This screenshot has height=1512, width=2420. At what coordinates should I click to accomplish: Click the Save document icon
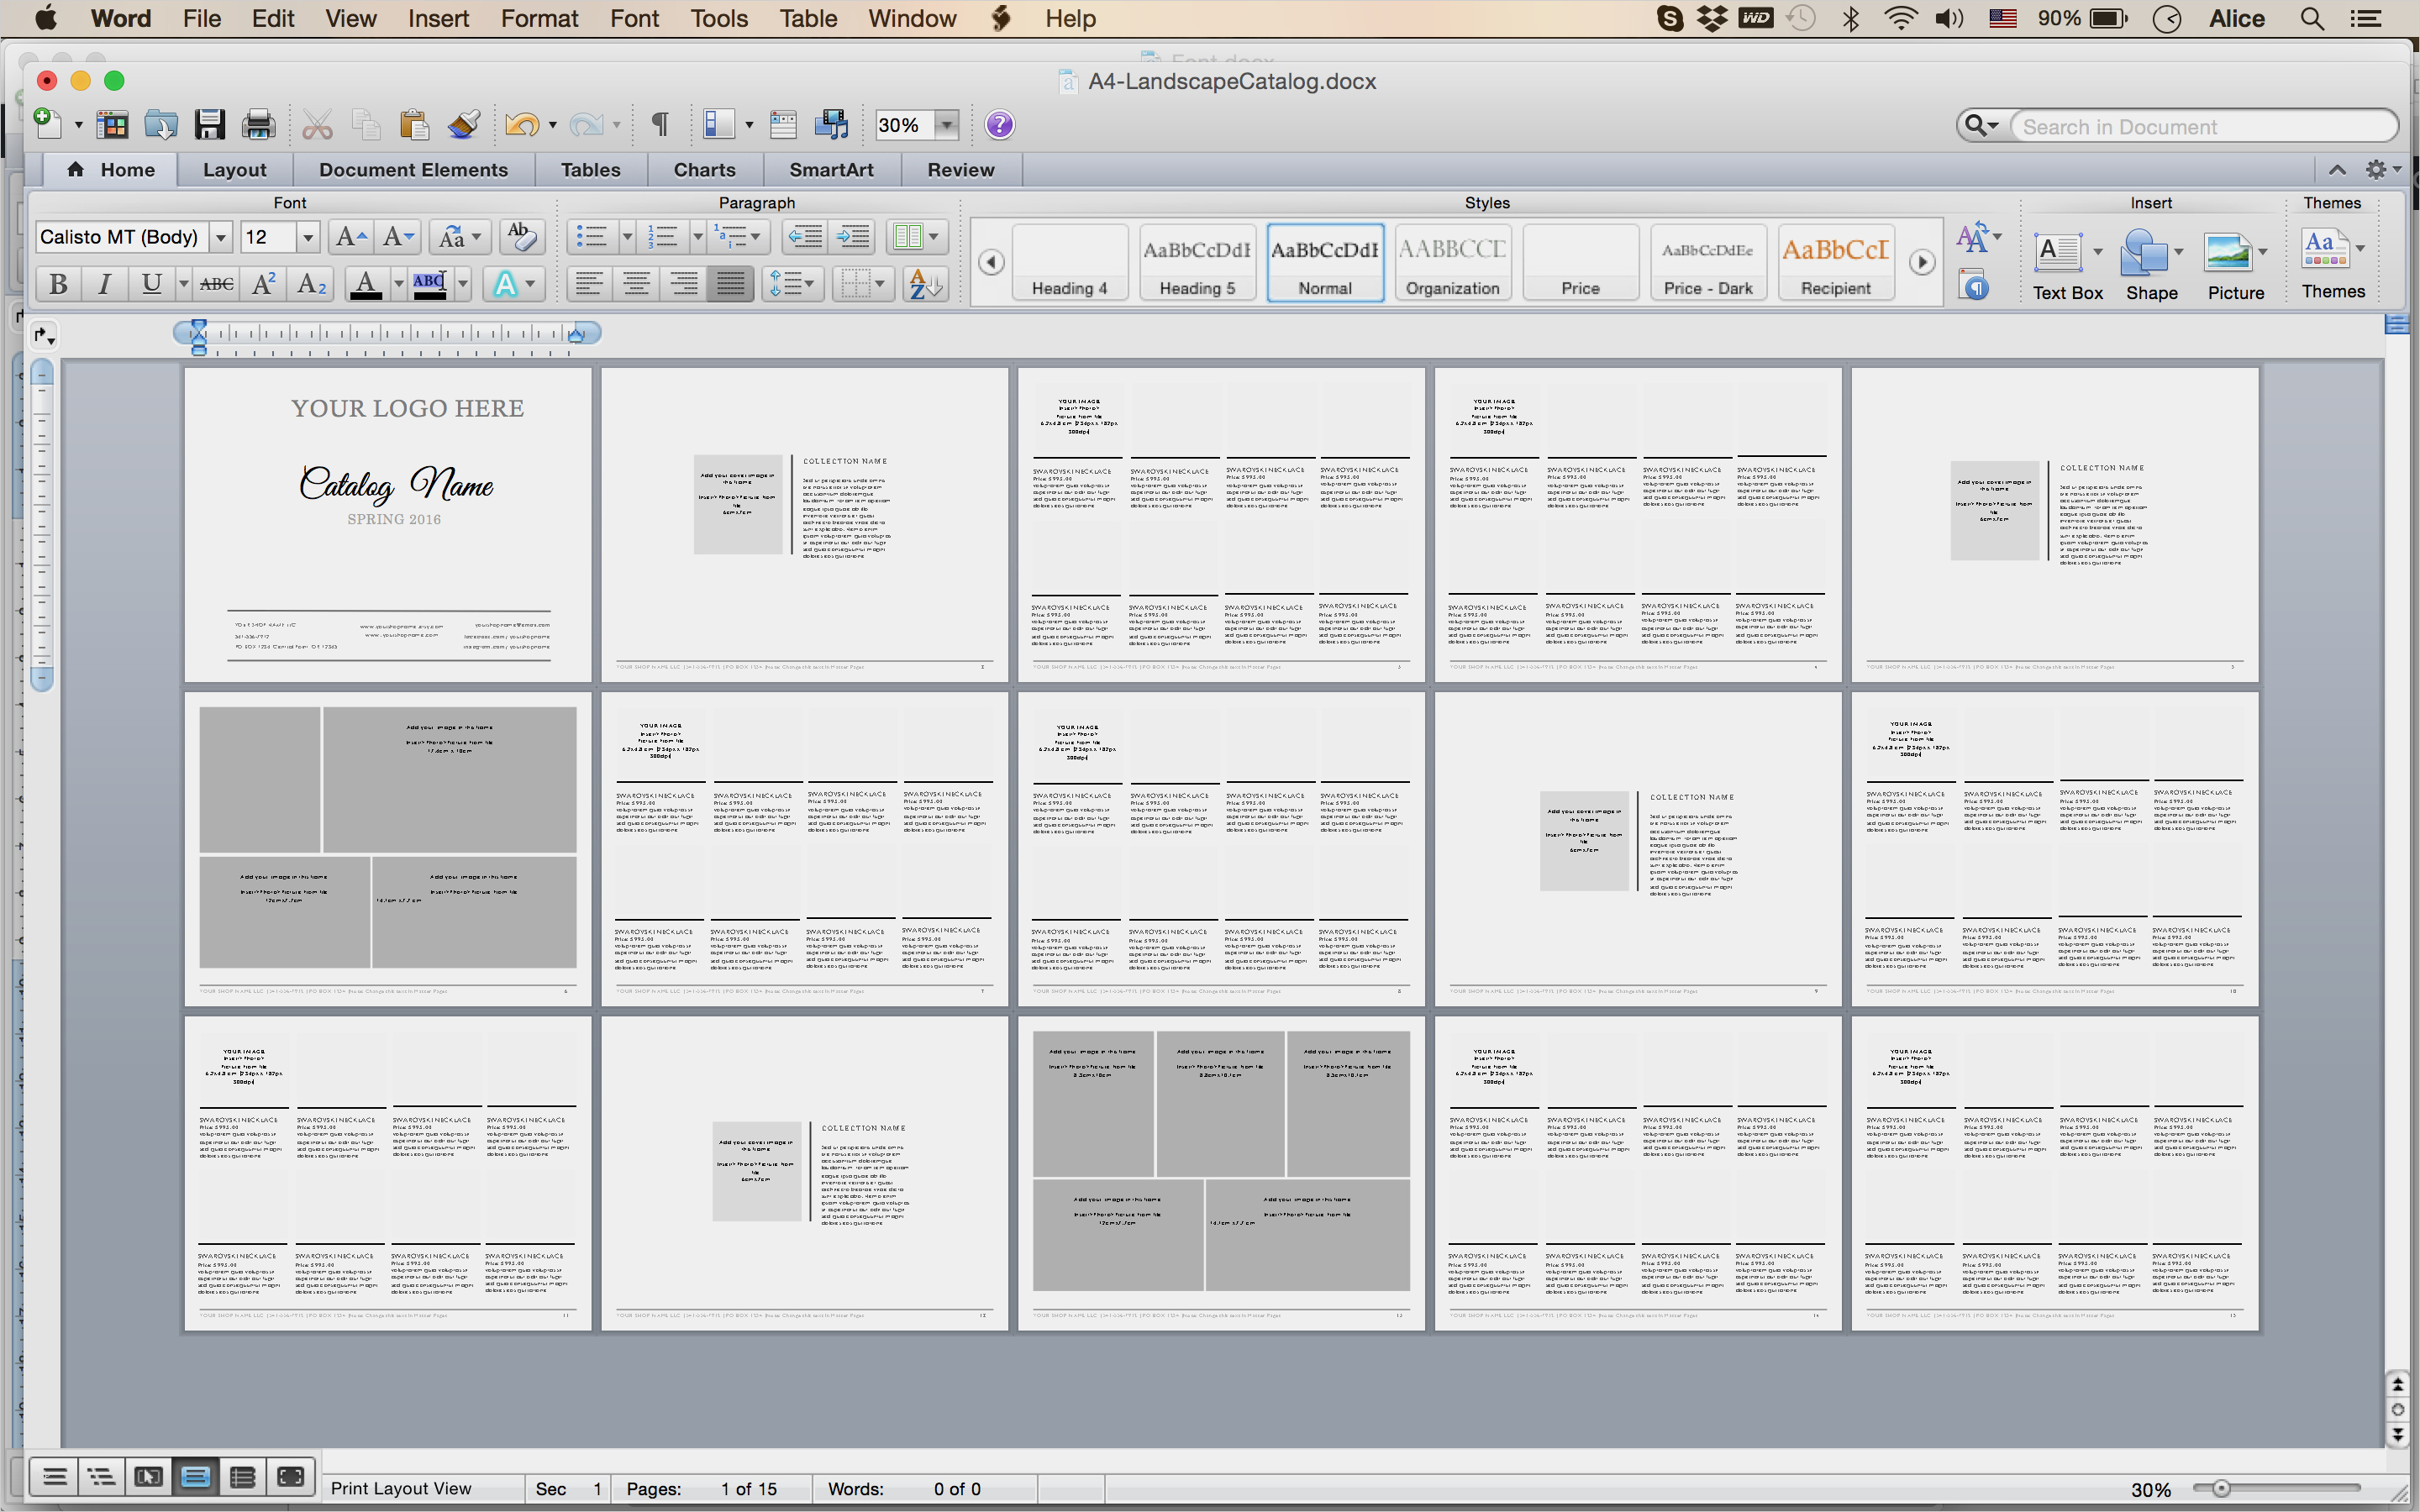210,125
